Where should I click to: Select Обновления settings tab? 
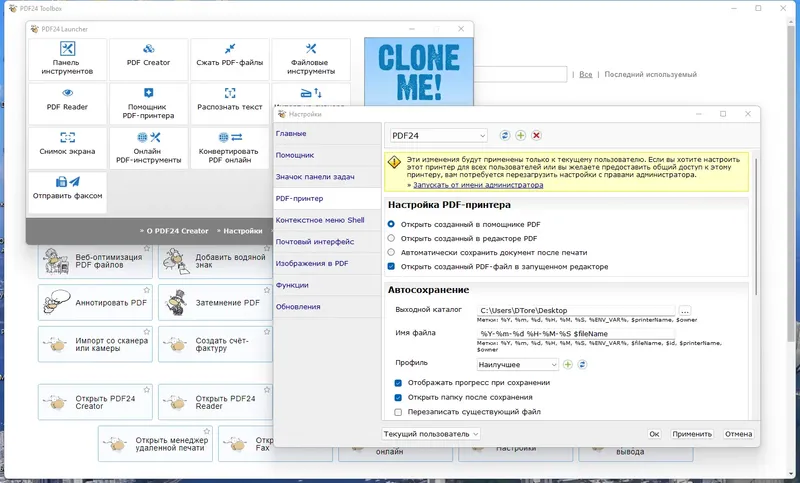point(327,307)
